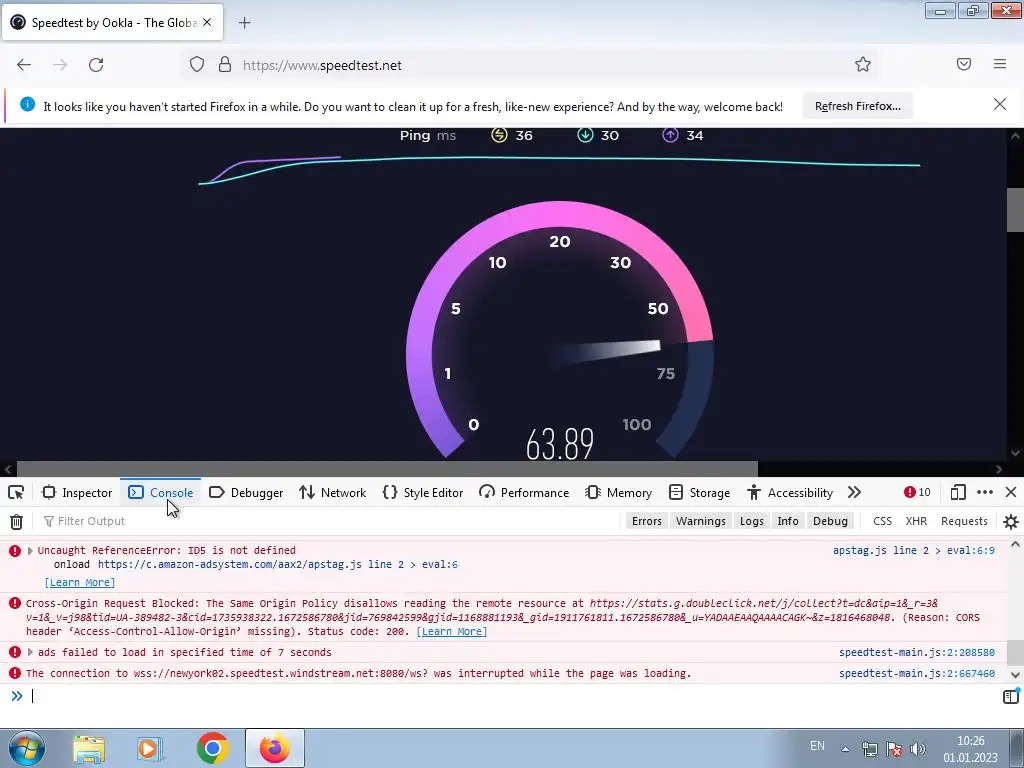Expand the ads failed to load message

(x=30, y=652)
